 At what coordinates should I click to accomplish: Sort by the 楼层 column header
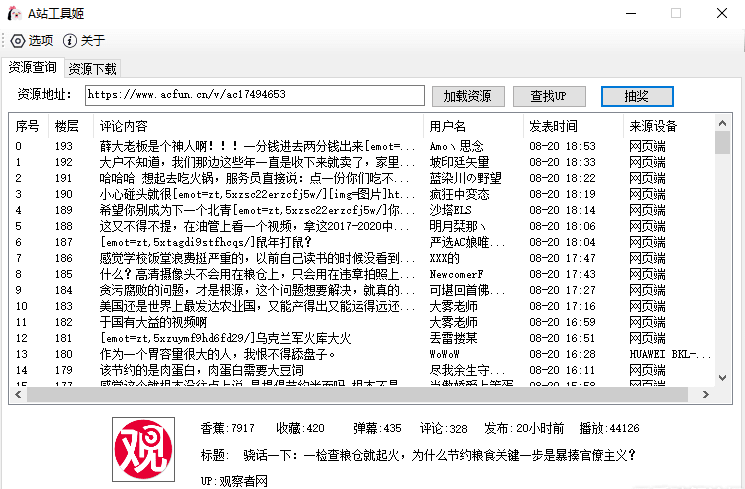pyautogui.click(x=70, y=126)
